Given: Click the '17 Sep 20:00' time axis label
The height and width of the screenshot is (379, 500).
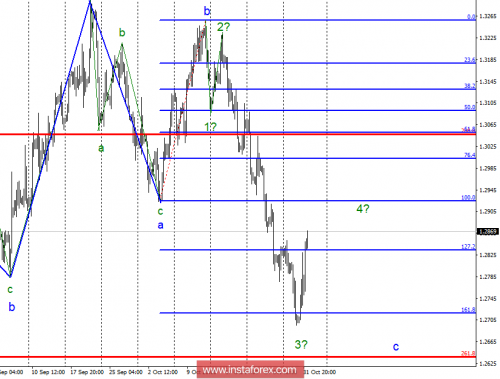Looking at the screenshot, I should tap(87, 372).
